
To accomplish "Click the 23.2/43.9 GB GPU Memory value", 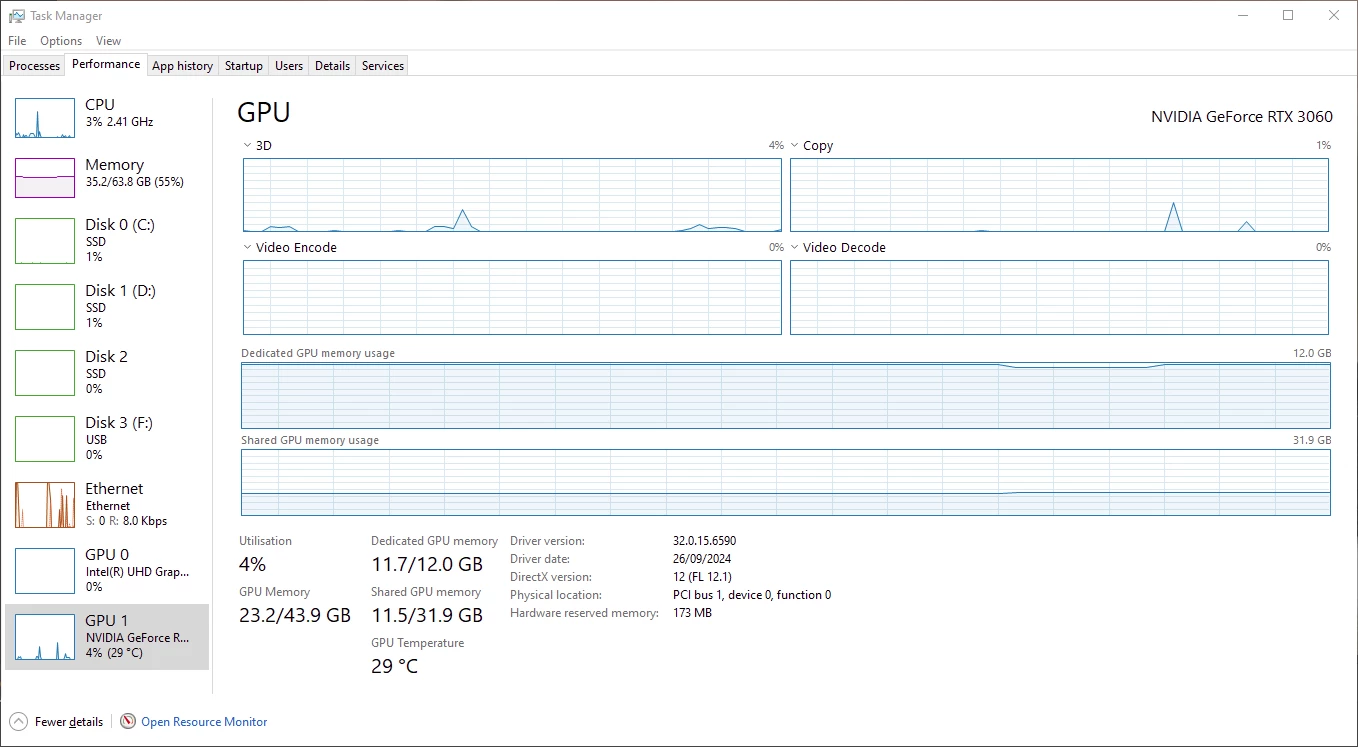I will click(x=295, y=615).
